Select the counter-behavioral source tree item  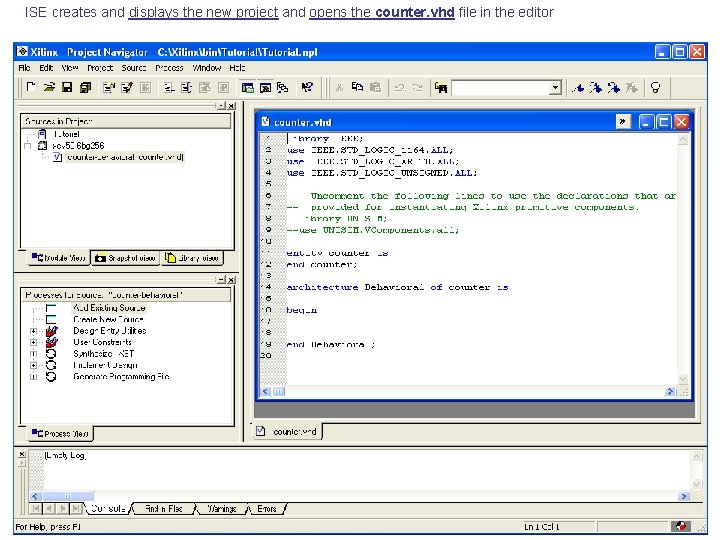(125, 157)
